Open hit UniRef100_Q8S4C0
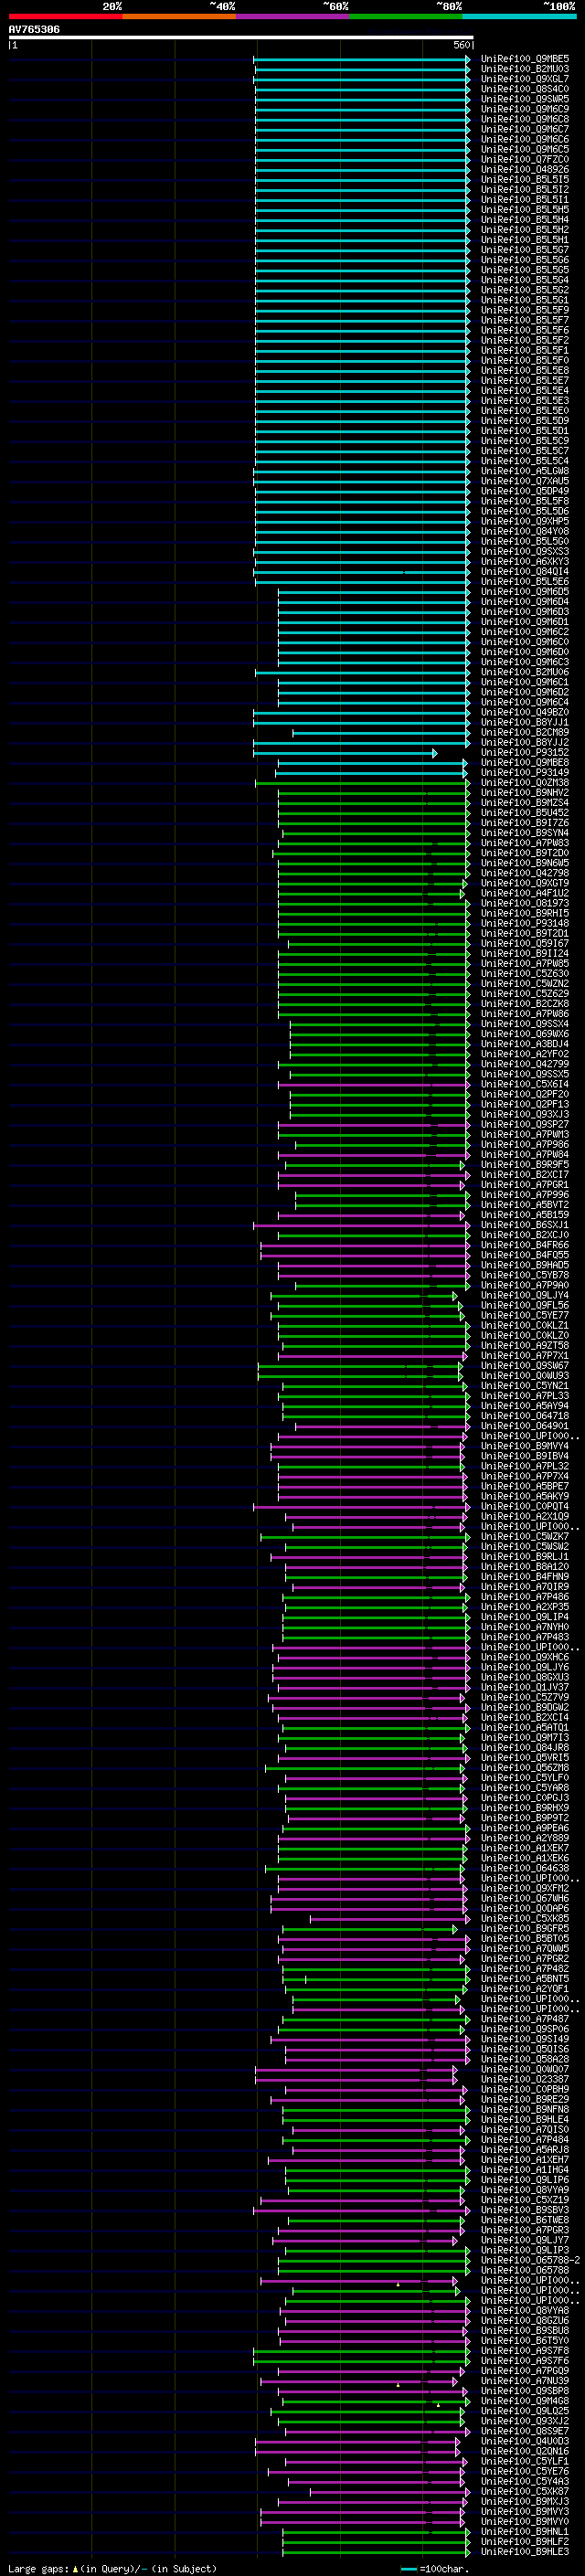This screenshot has height=2576, width=585. [x=524, y=89]
